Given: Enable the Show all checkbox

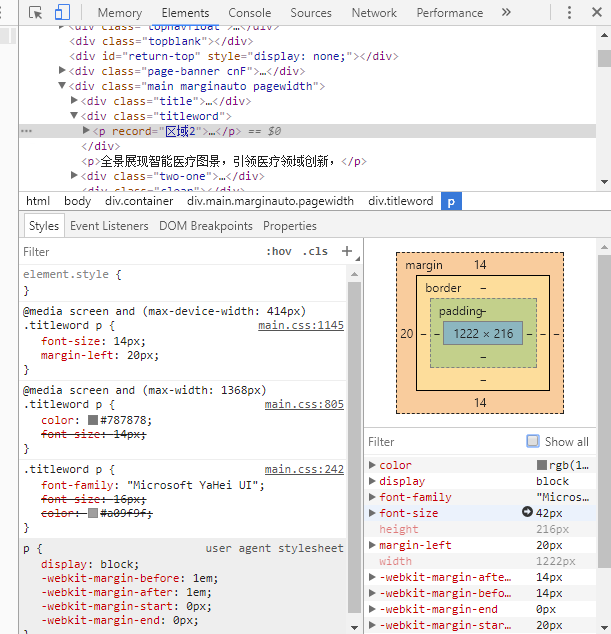Looking at the screenshot, I should tap(533, 441).
